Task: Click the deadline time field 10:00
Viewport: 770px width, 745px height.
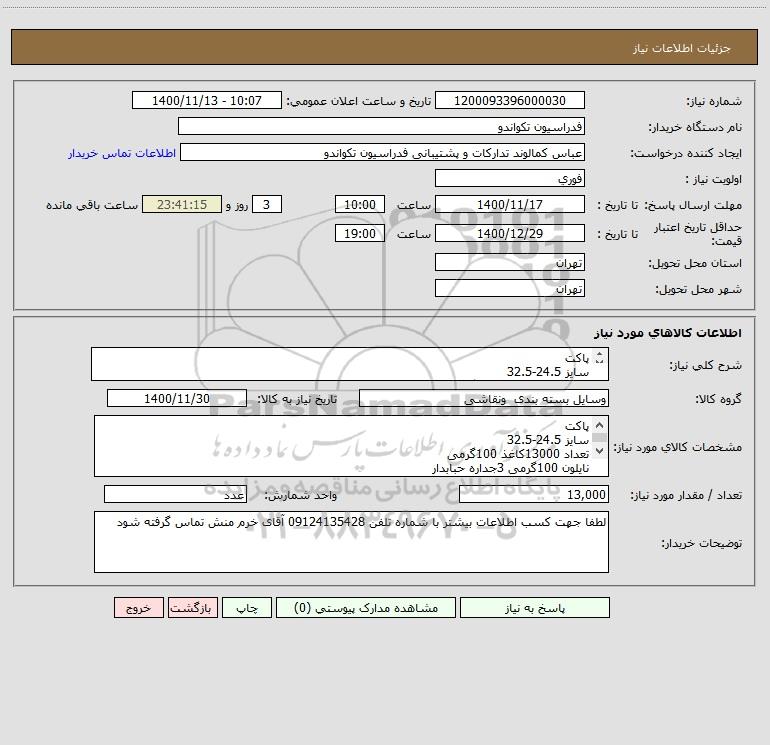Action: coord(359,204)
